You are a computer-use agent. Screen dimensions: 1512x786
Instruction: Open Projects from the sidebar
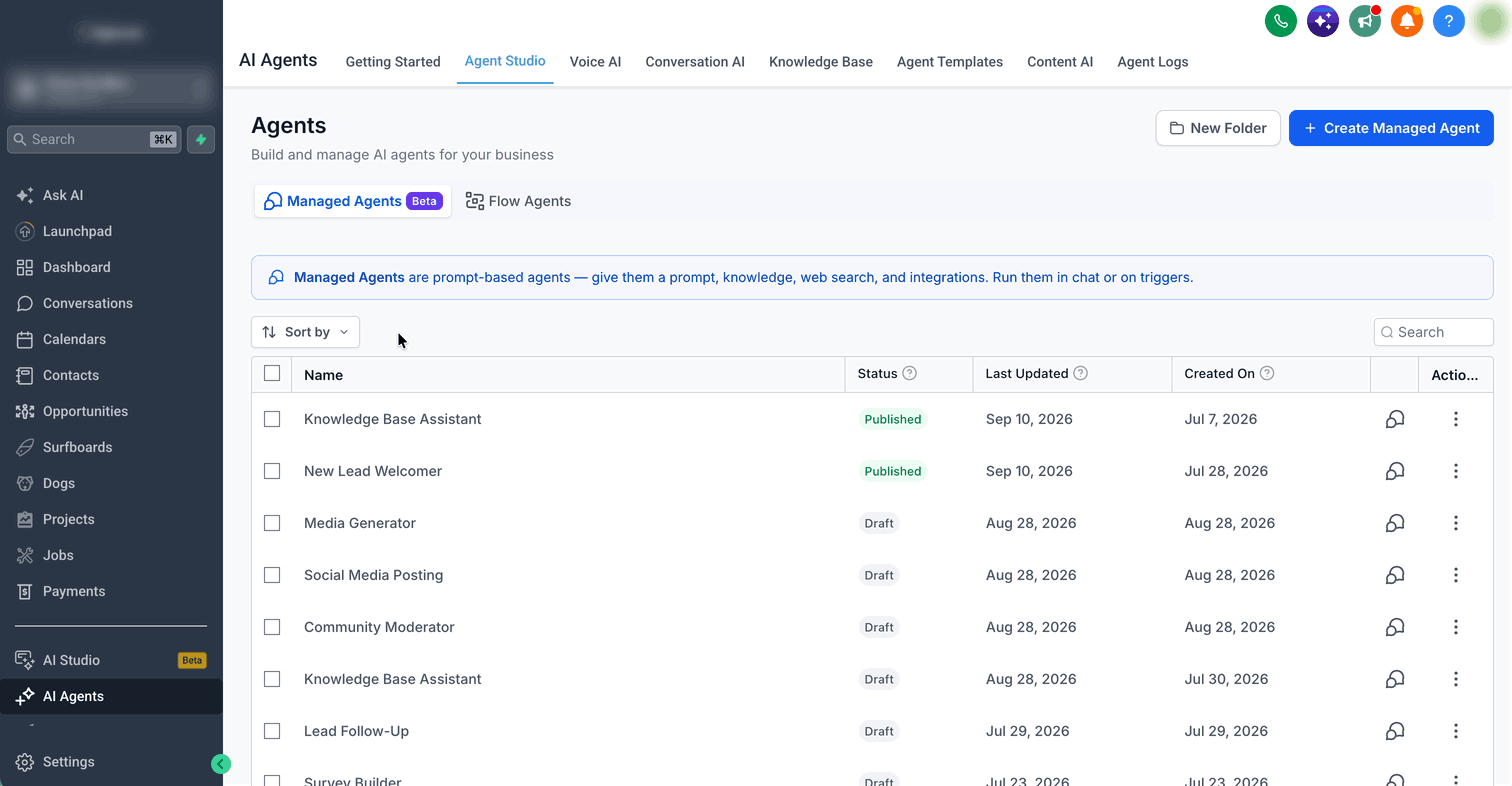coord(111,519)
